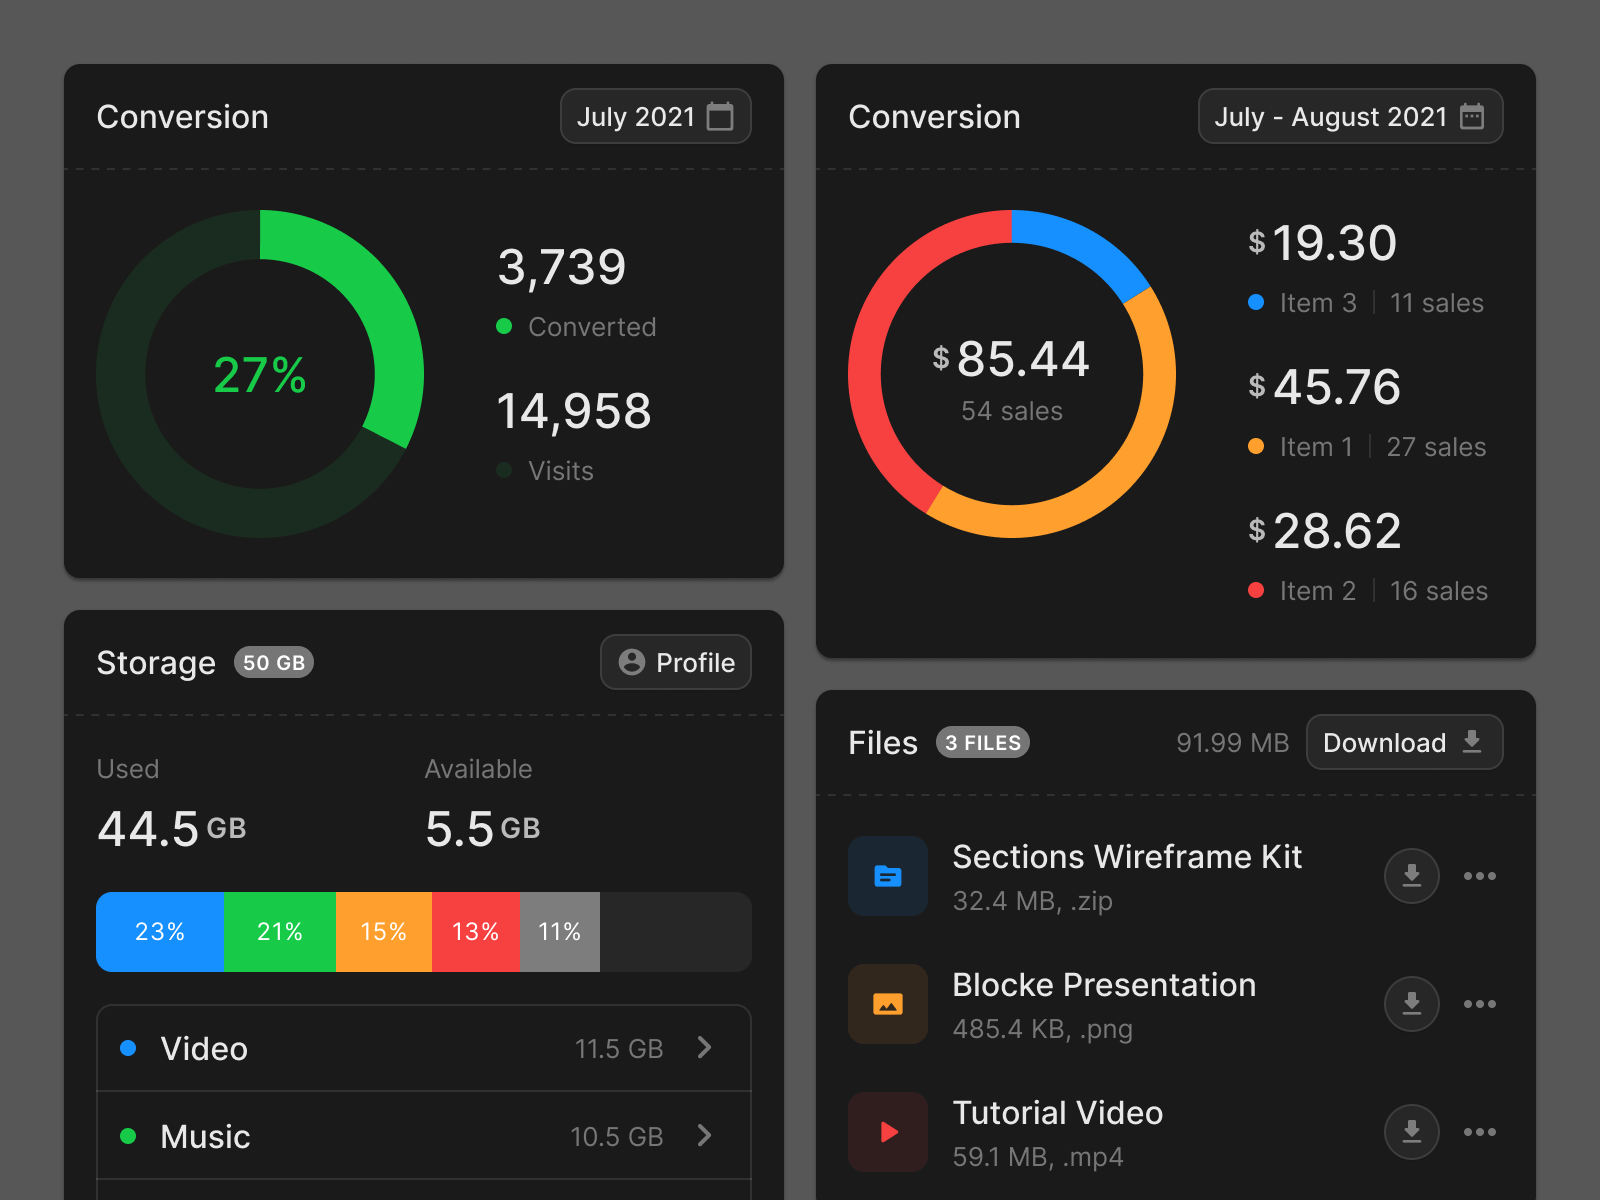Click the calendar icon for July - August 2021
This screenshot has height=1200, width=1600.
(x=1471, y=116)
